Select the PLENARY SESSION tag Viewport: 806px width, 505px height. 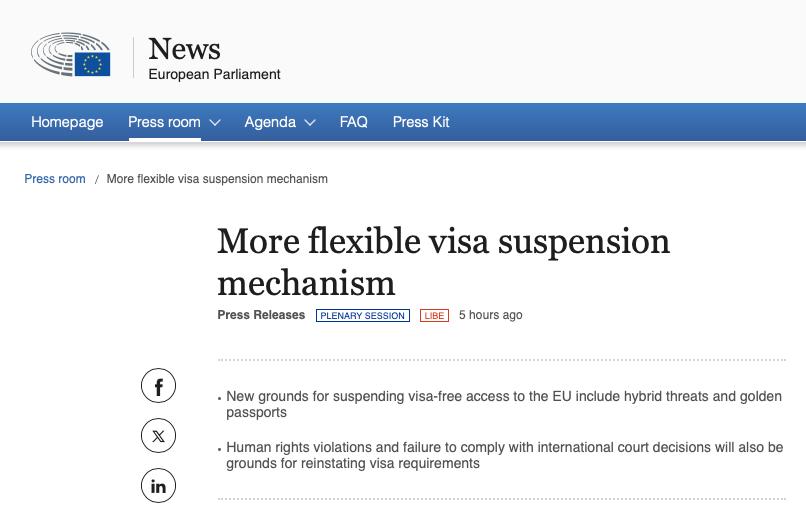362,315
